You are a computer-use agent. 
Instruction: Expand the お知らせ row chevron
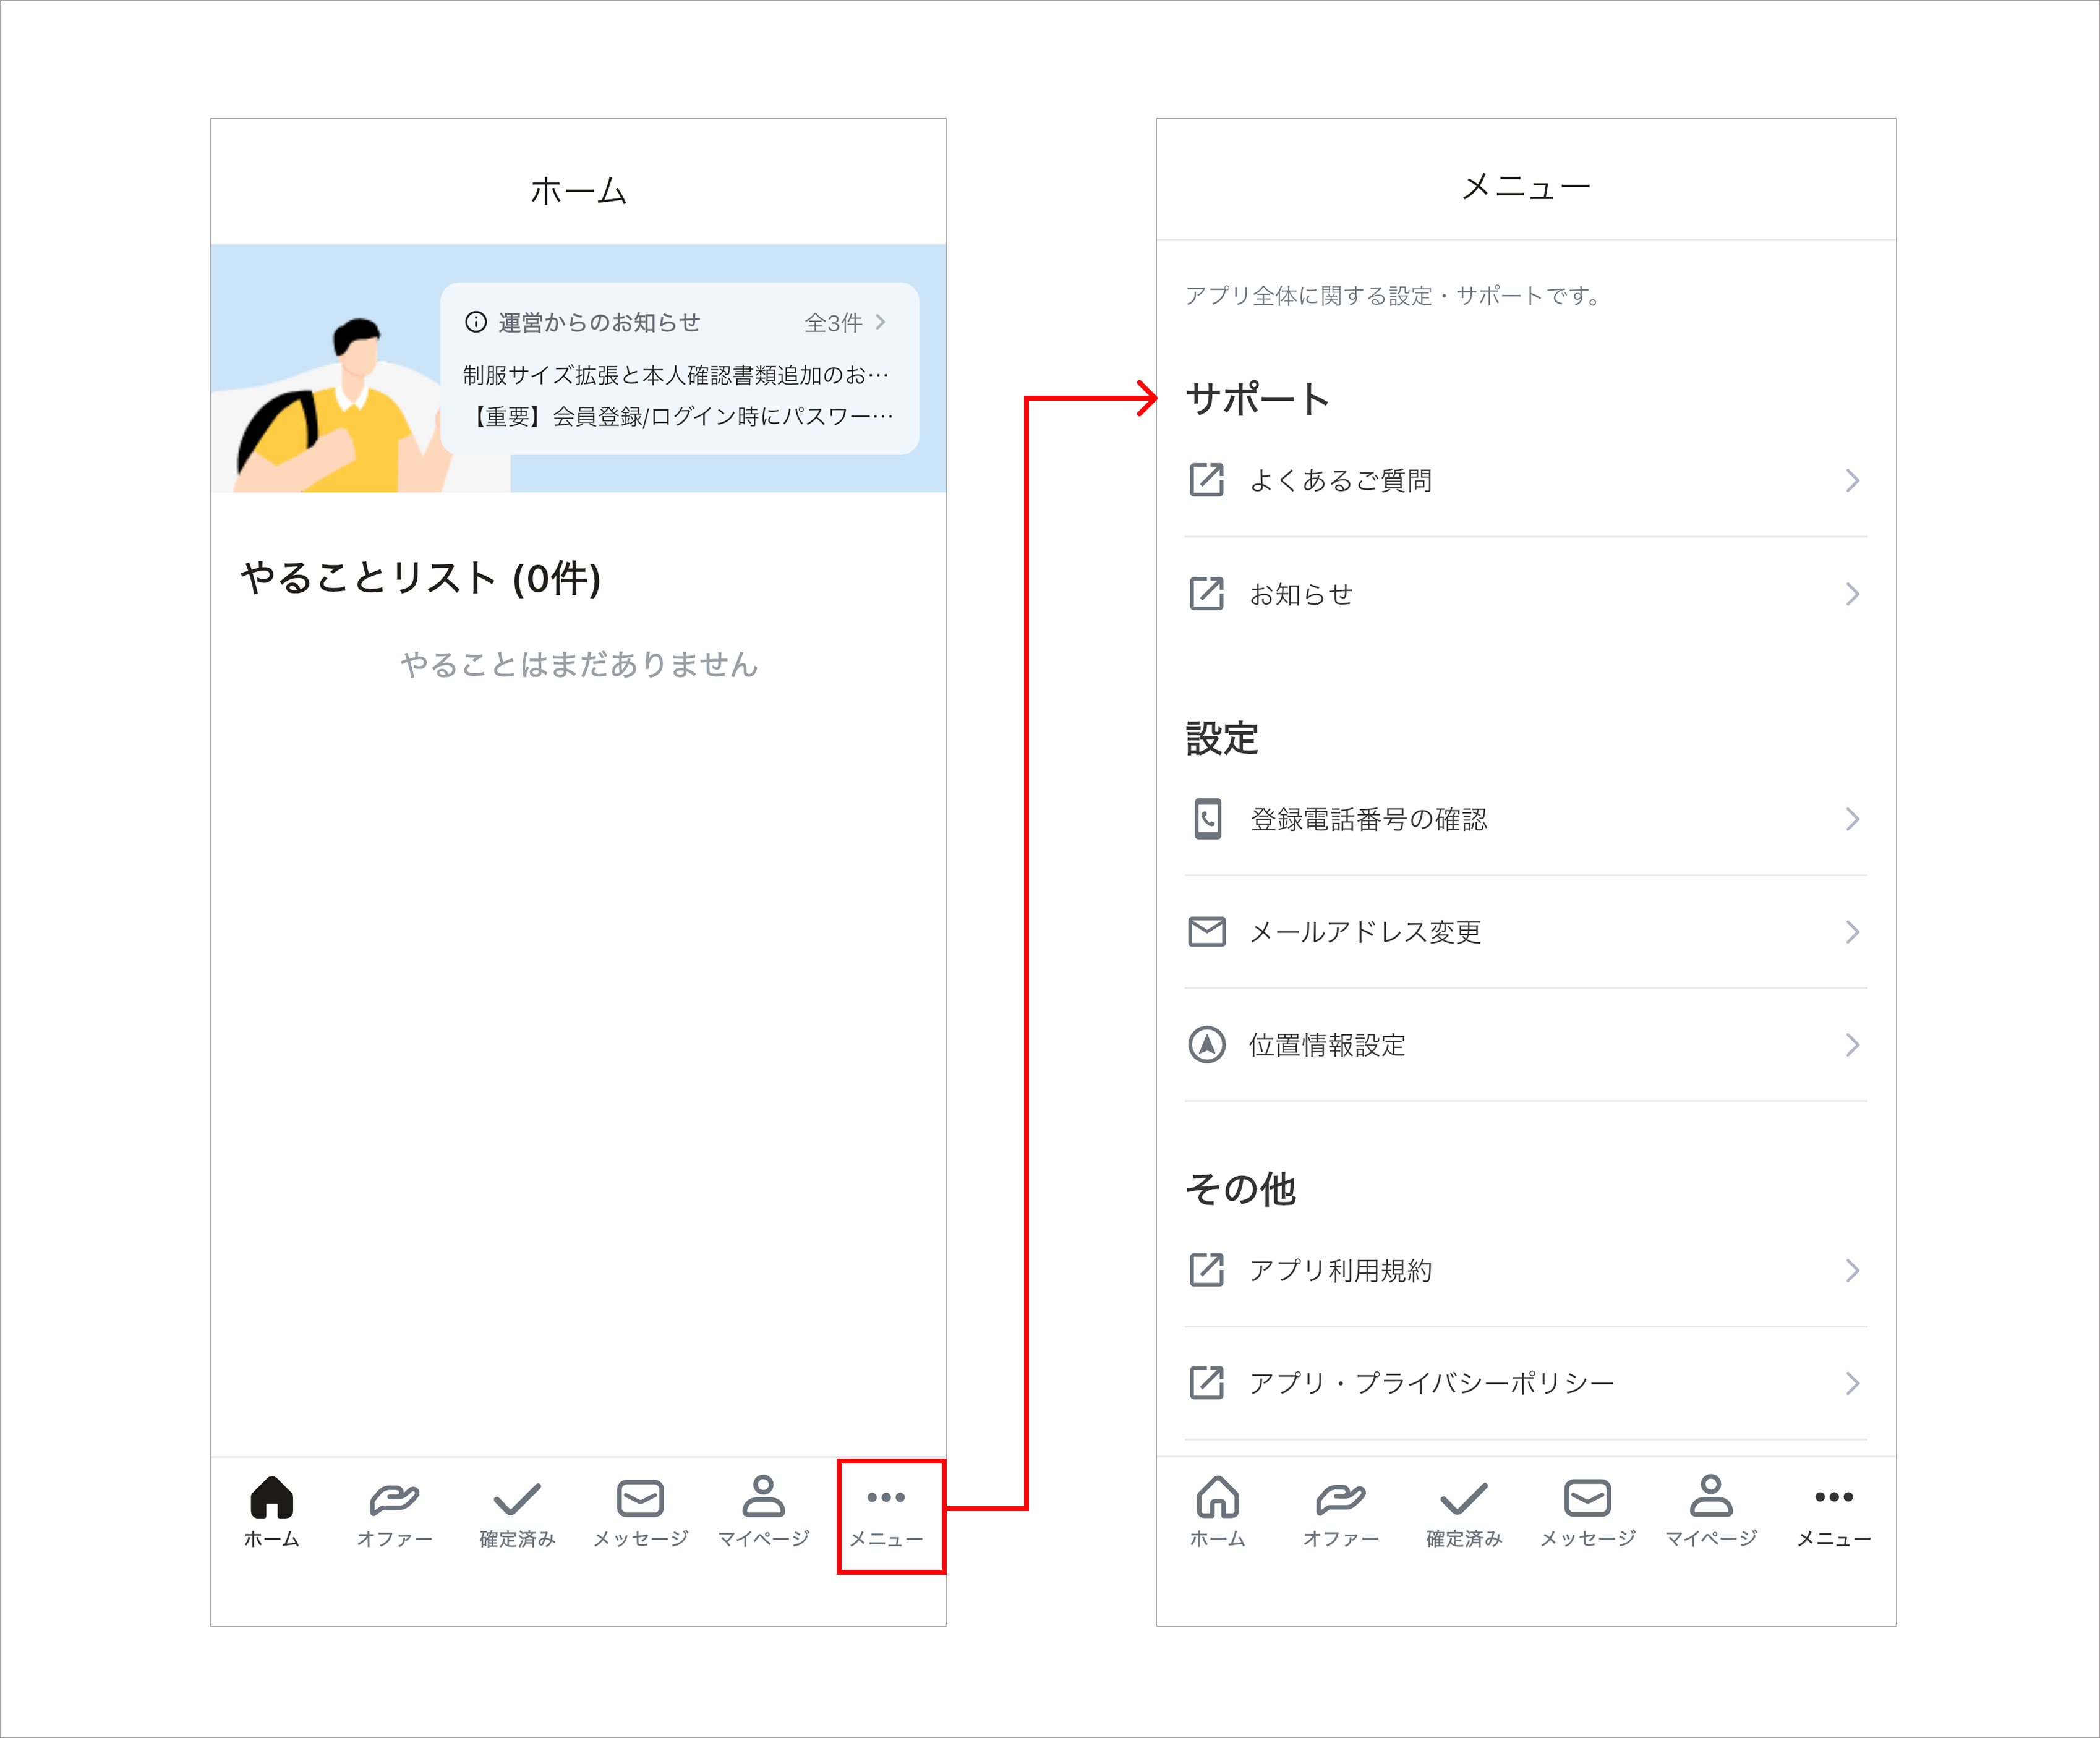coord(1852,594)
